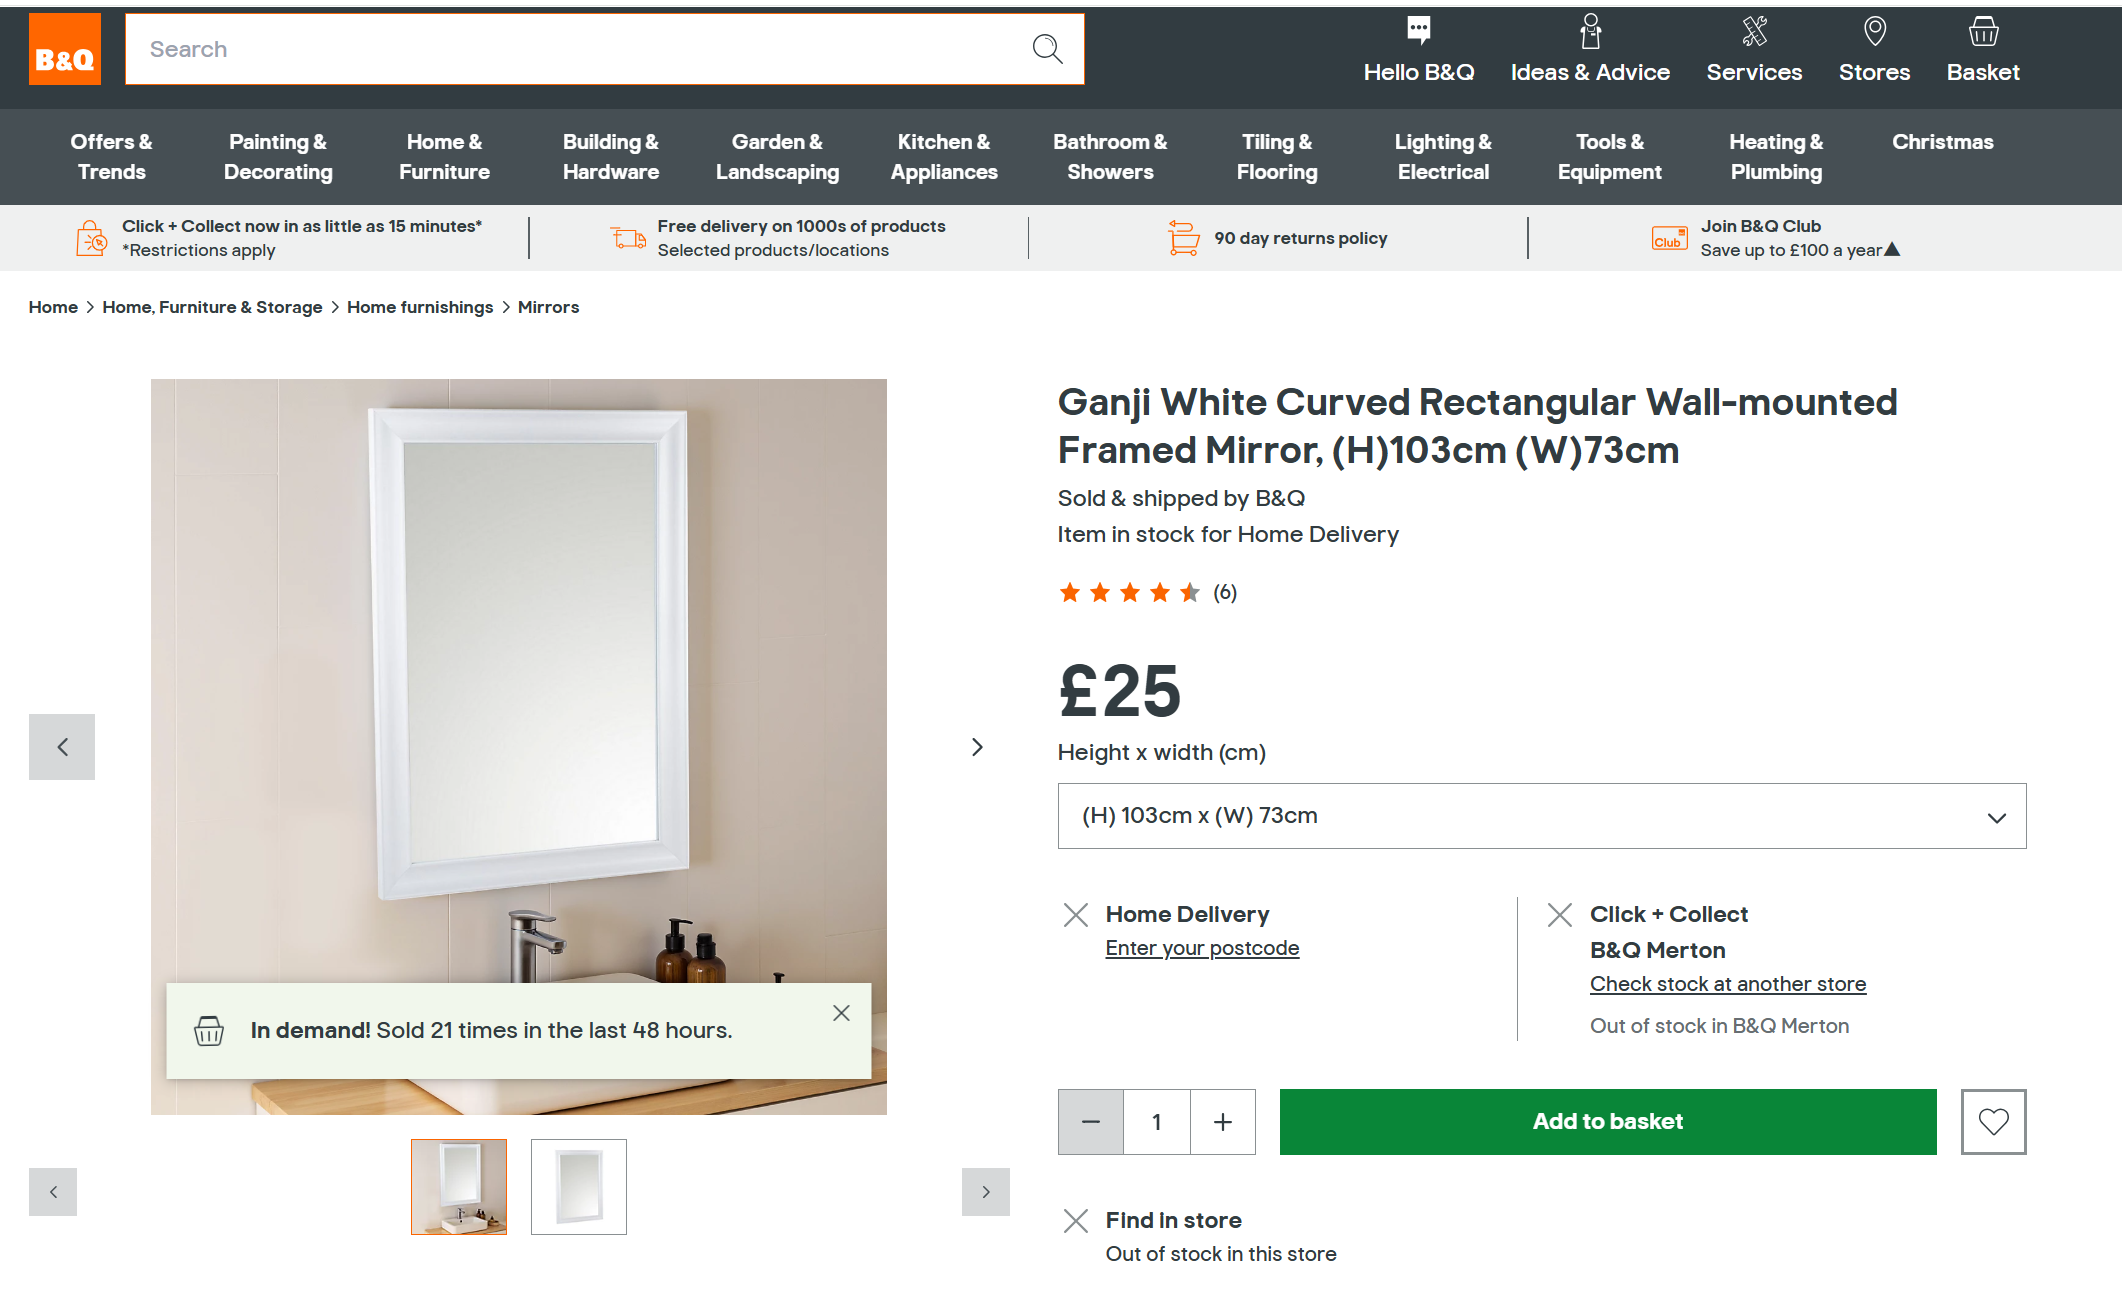Viewport: 2122px width, 1299px height.
Task: Click Check stock at another store
Action: [x=1727, y=984]
